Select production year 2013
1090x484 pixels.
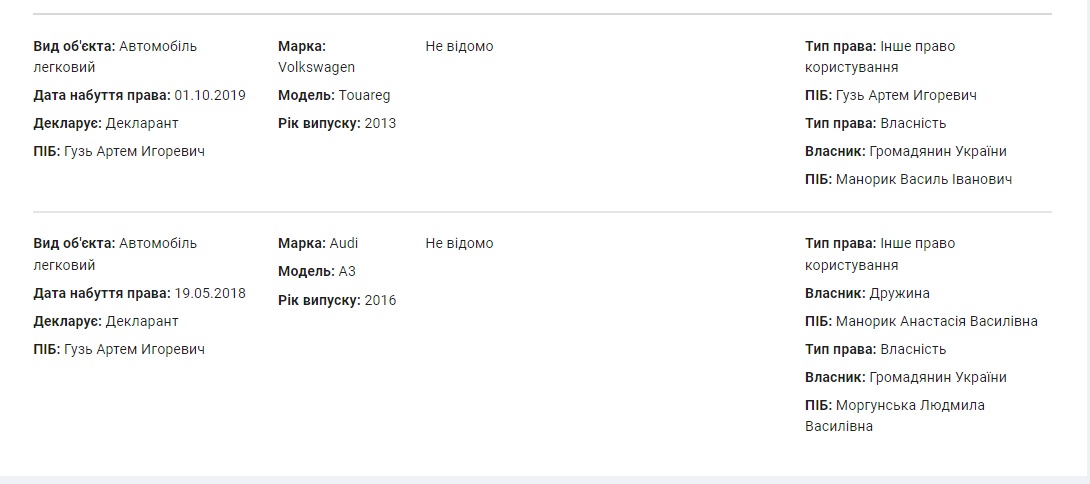coord(380,123)
